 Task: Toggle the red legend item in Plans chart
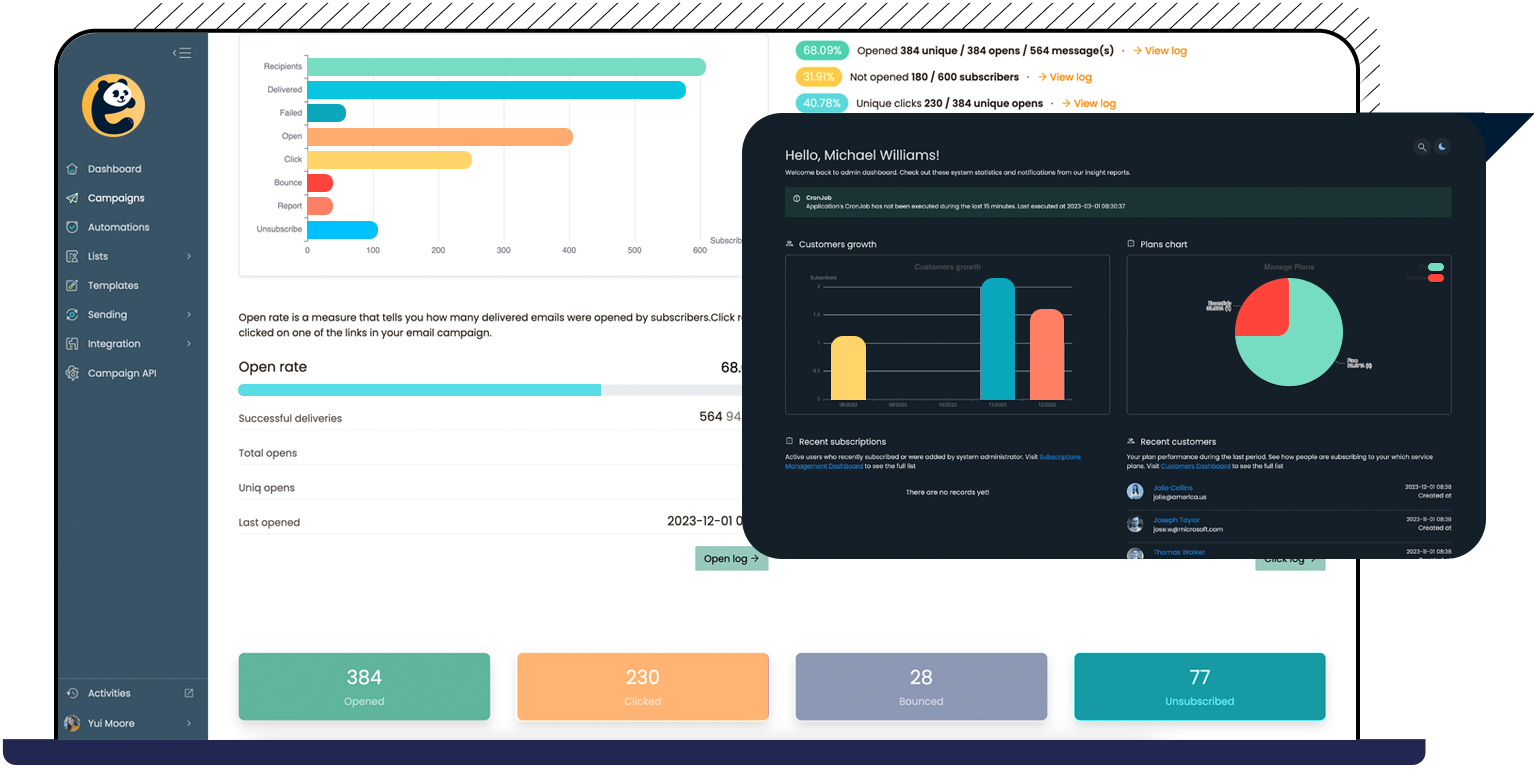click(1436, 278)
